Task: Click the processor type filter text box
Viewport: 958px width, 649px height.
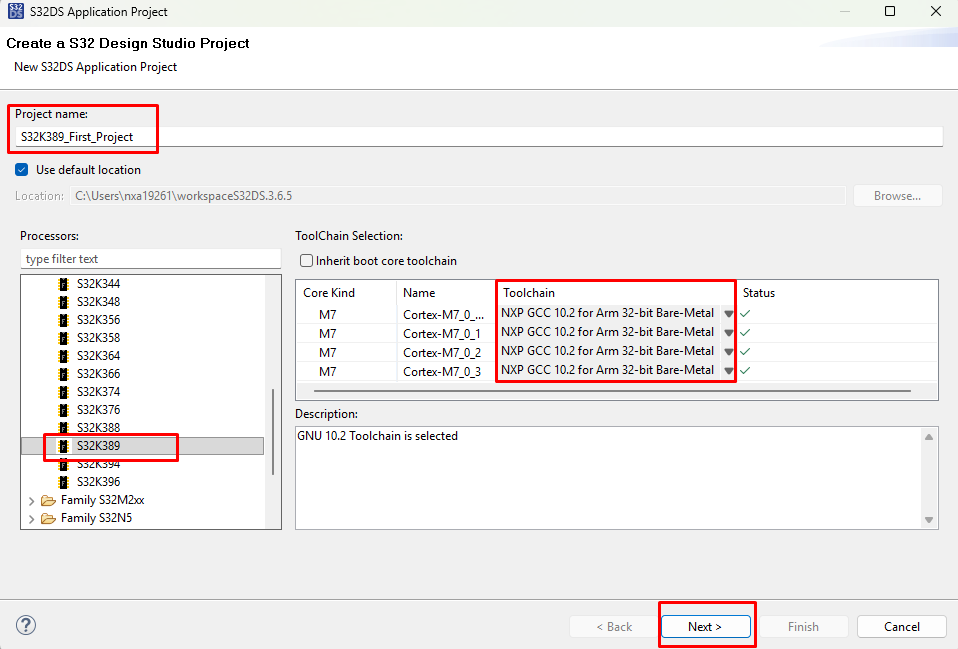Action: tap(150, 259)
